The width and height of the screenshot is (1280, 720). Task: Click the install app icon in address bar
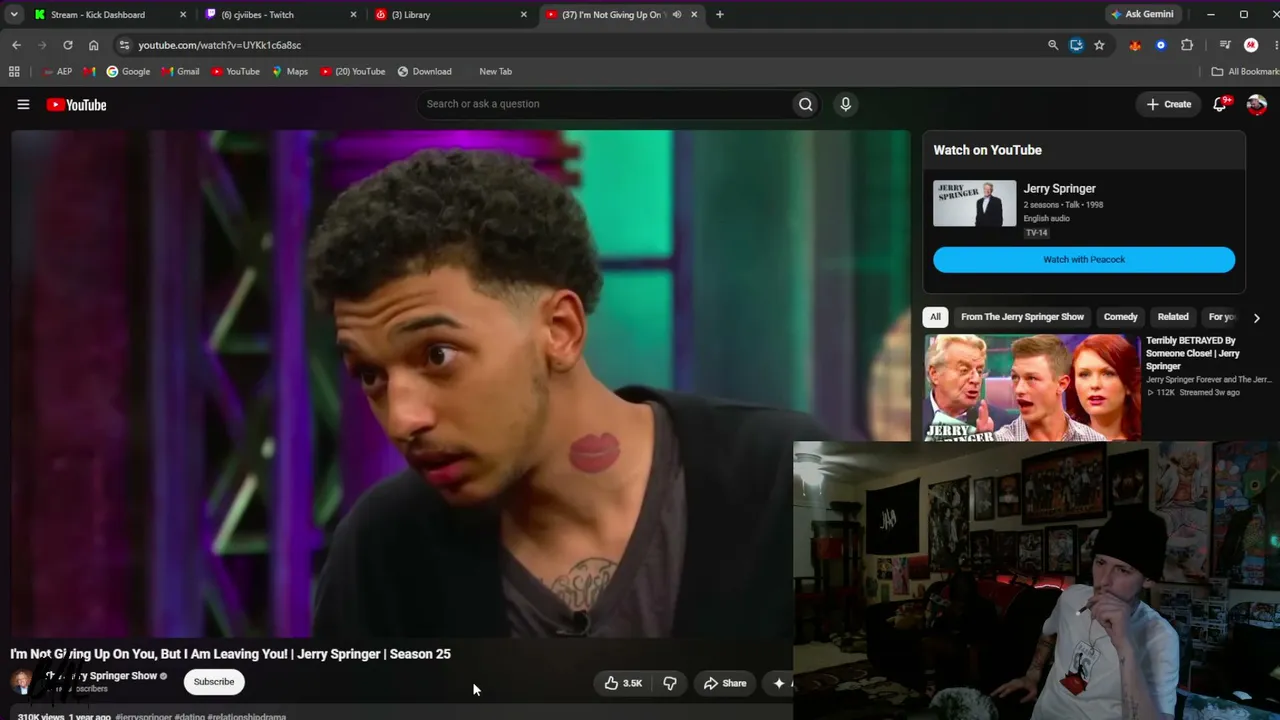click(1076, 45)
